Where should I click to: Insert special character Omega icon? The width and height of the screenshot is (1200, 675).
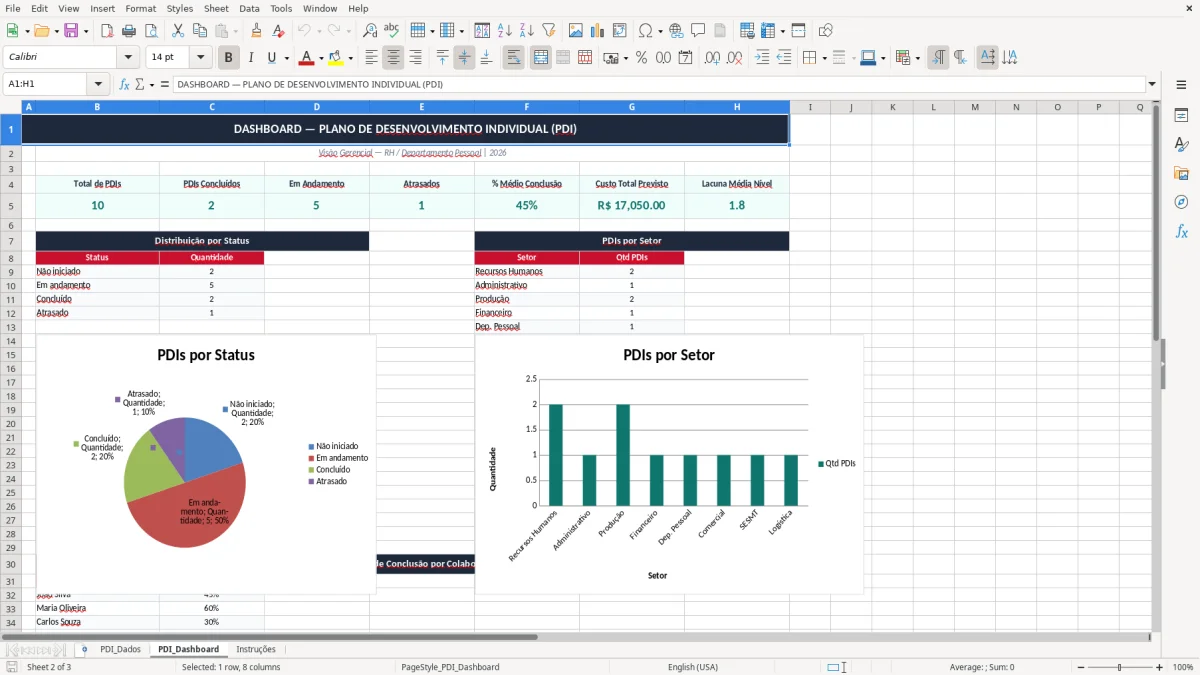[x=645, y=31]
